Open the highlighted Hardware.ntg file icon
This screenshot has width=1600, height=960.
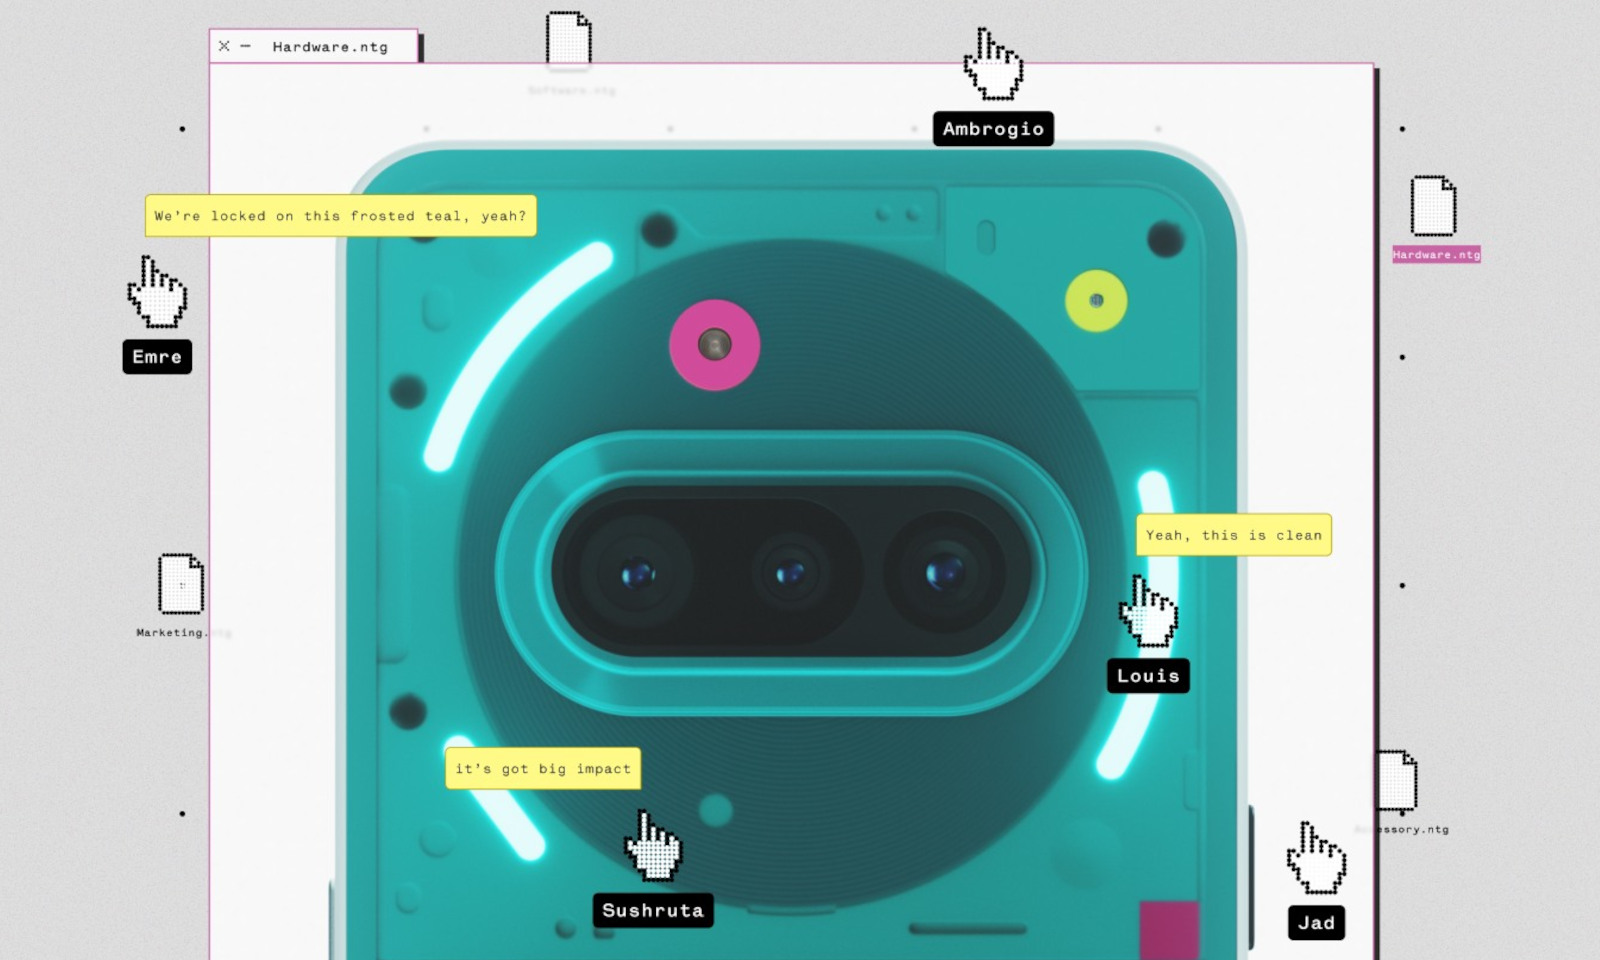tap(1433, 206)
